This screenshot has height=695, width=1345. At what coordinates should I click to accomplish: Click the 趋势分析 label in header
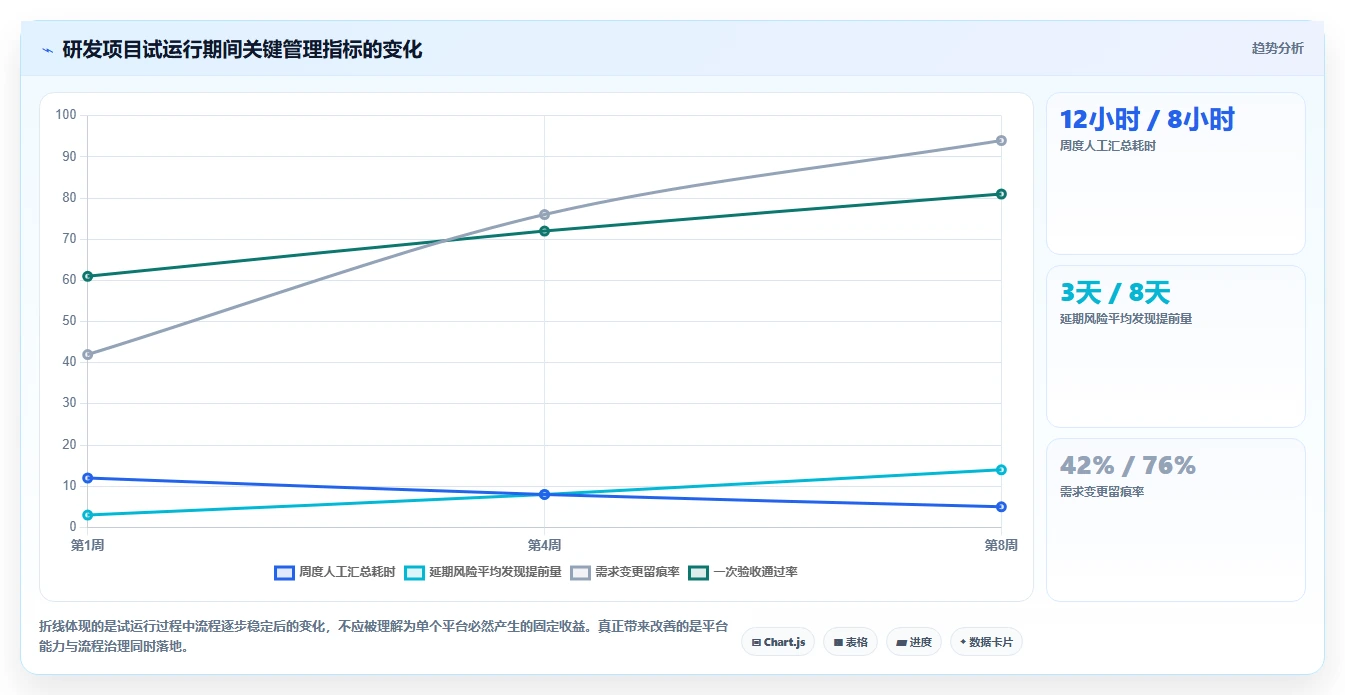(x=1277, y=48)
